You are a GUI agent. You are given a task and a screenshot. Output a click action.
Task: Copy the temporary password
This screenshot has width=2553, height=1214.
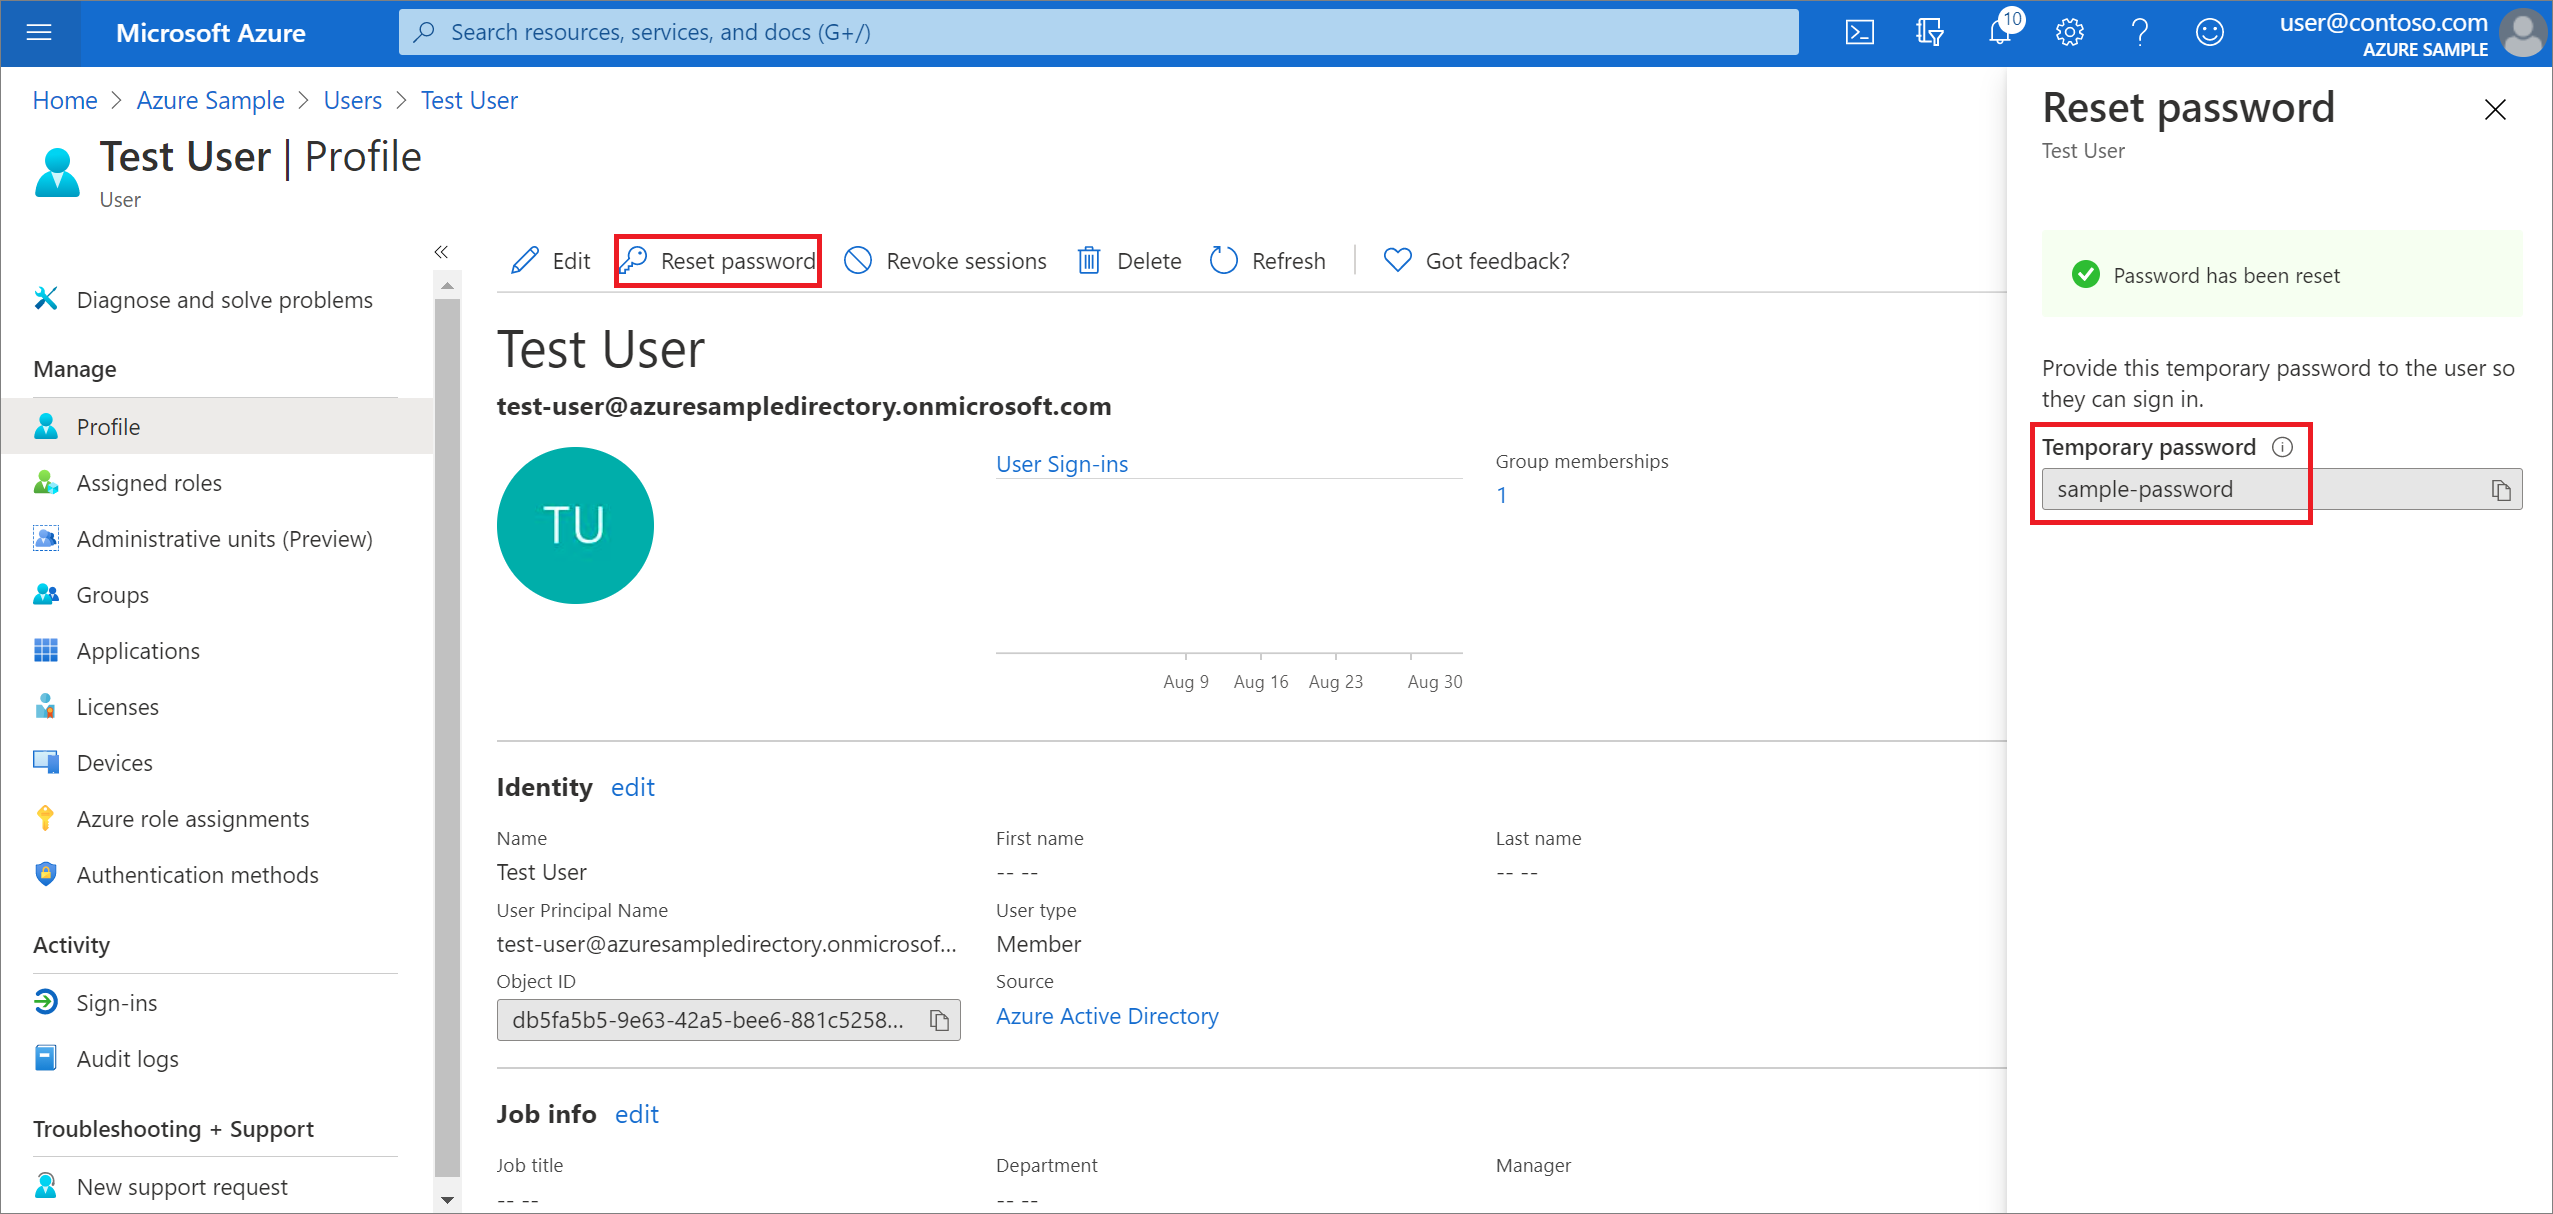2501,489
